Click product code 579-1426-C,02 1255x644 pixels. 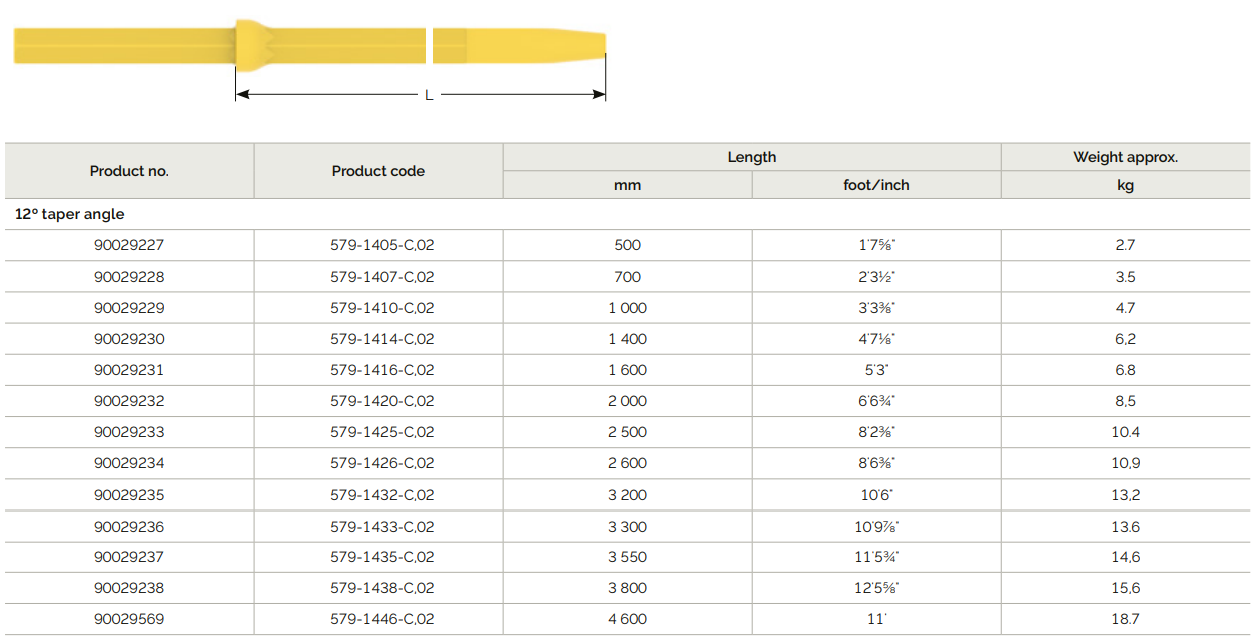382,463
